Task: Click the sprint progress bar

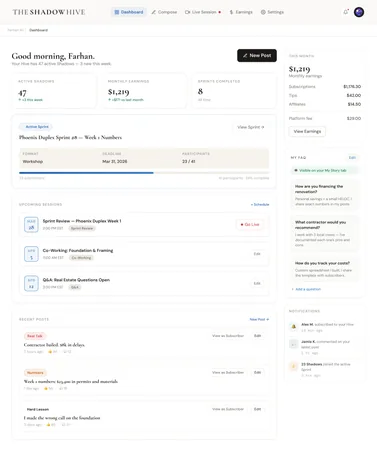Action: pos(144,173)
